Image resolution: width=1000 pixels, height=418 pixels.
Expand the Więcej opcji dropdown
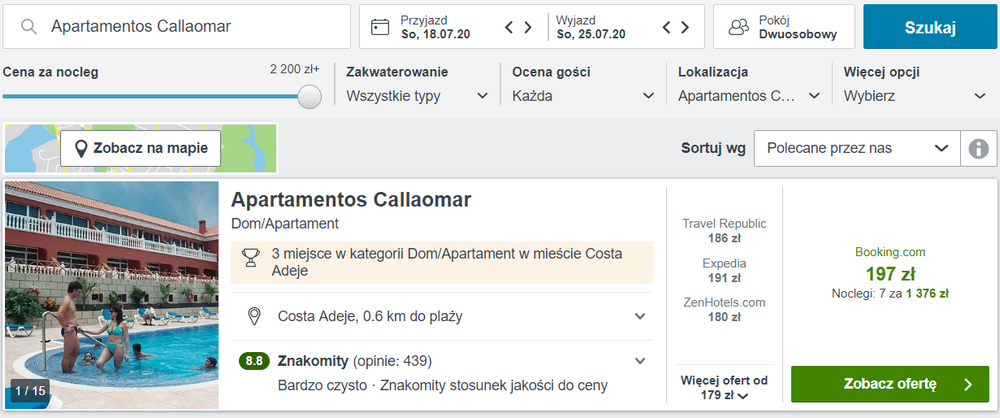(x=914, y=96)
